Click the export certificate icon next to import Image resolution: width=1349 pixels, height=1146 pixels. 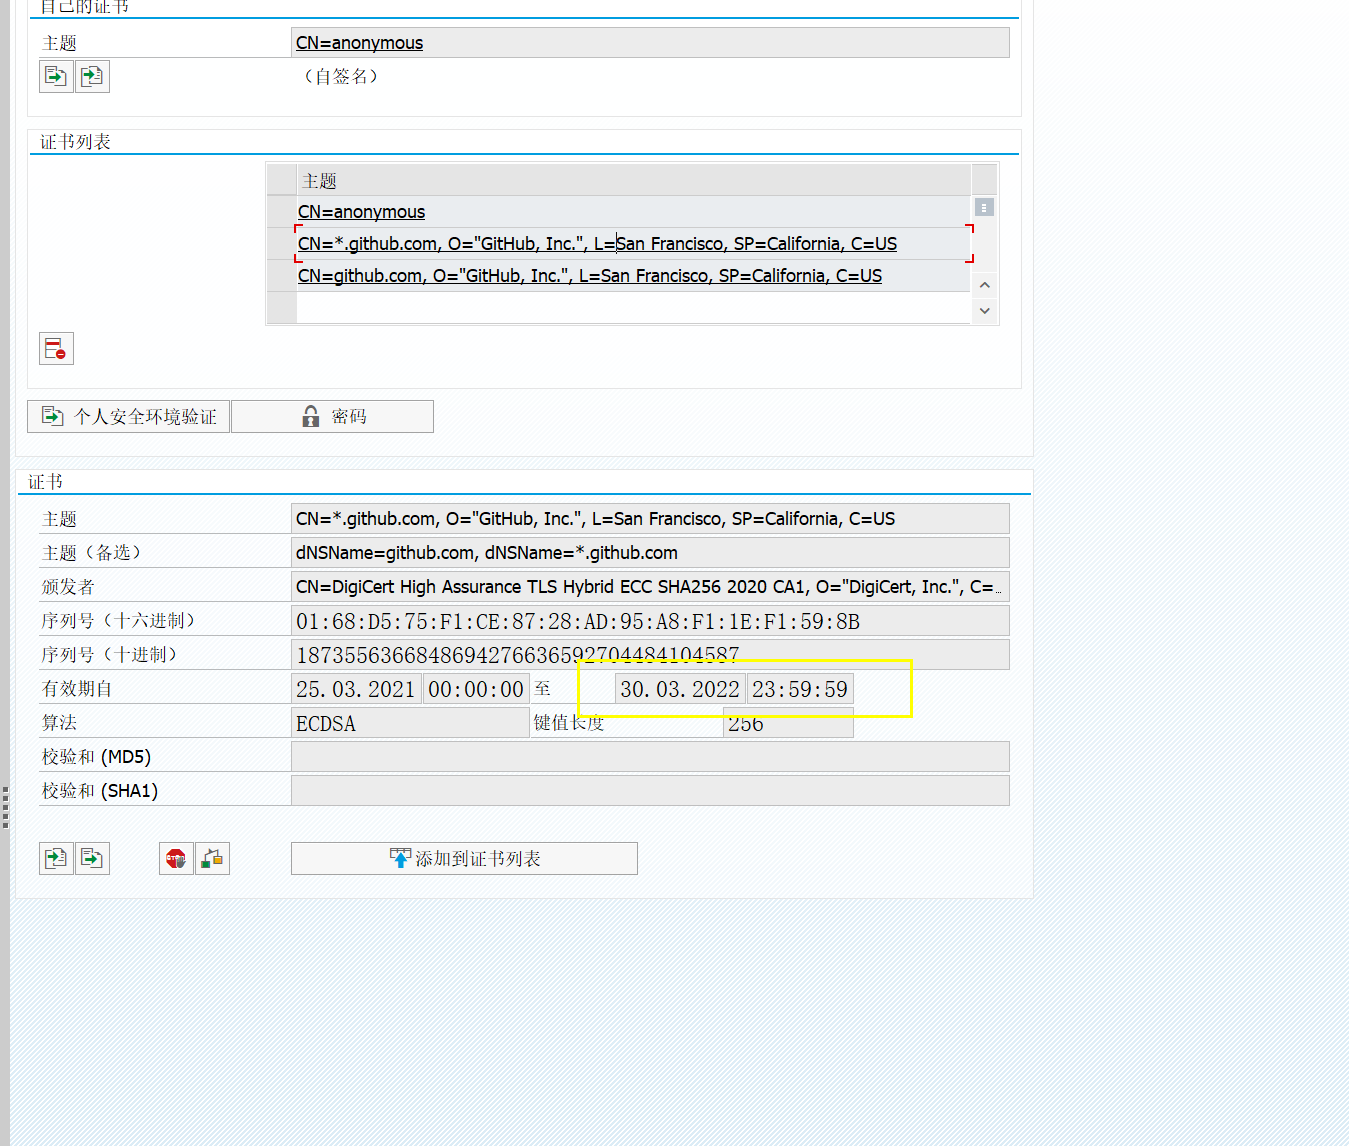coord(92,858)
